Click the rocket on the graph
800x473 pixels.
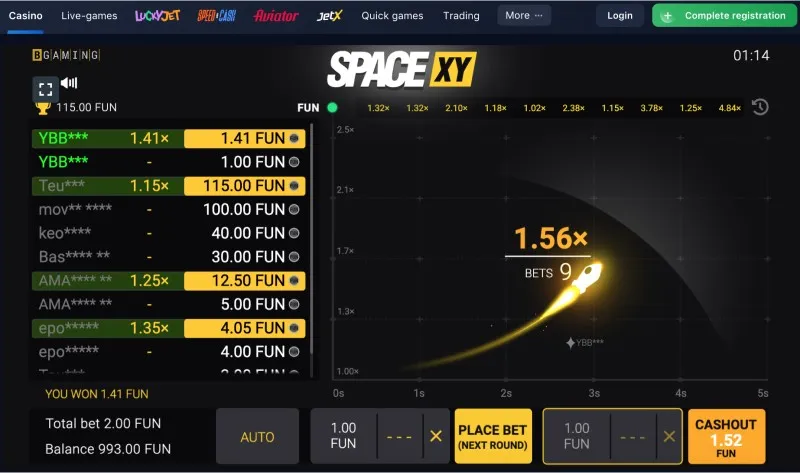(588, 277)
